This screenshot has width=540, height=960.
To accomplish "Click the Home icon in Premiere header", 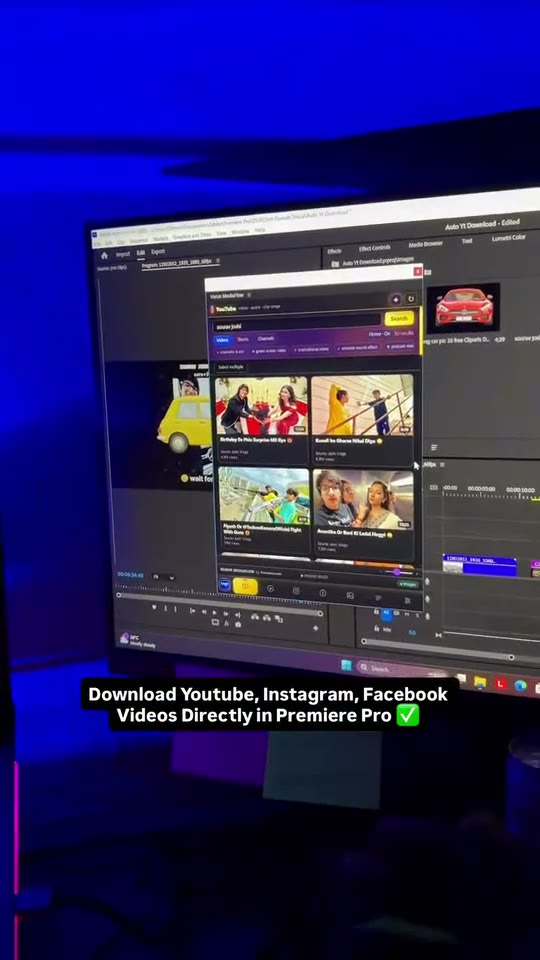I will [104, 256].
